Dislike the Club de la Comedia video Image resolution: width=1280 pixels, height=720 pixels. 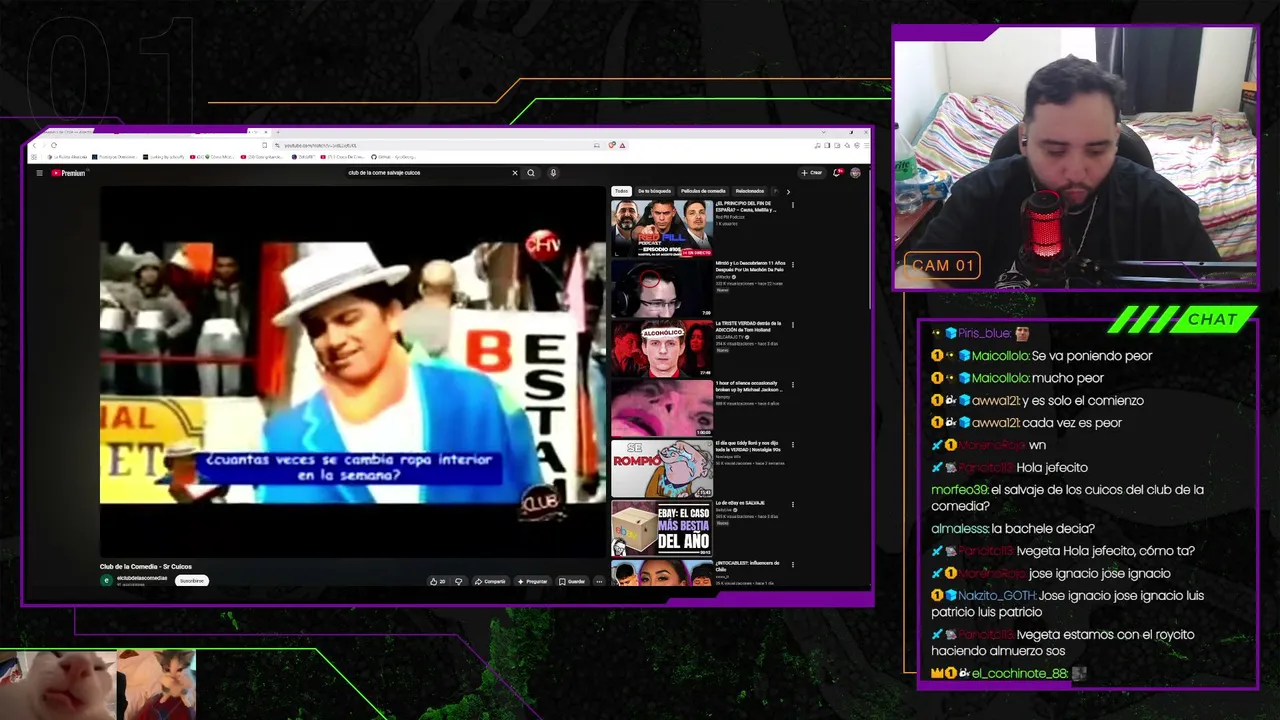pos(459,581)
